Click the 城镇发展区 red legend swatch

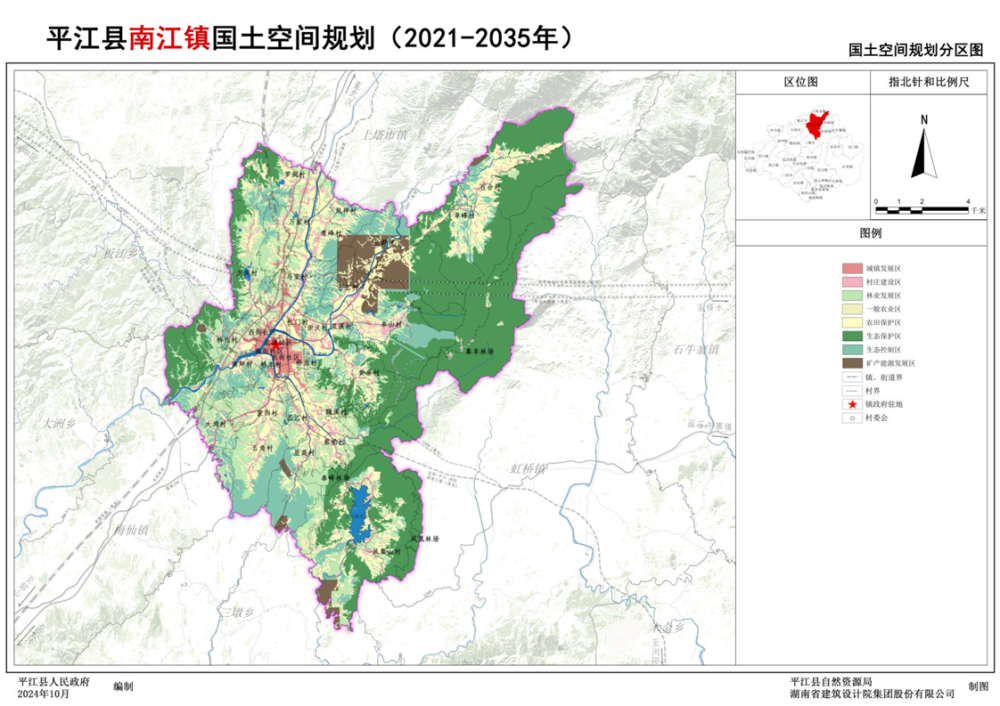pyautogui.click(x=852, y=269)
